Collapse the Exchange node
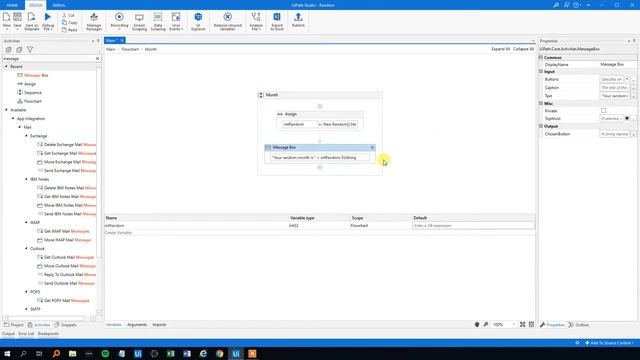640x360 pixels. coord(27,136)
